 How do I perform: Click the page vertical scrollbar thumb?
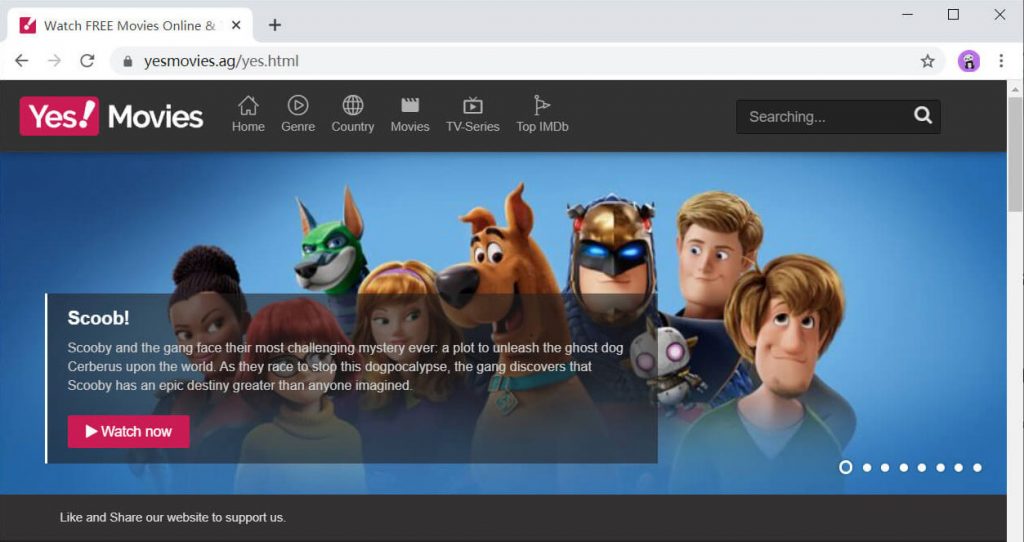pyautogui.click(x=1015, y=153)
